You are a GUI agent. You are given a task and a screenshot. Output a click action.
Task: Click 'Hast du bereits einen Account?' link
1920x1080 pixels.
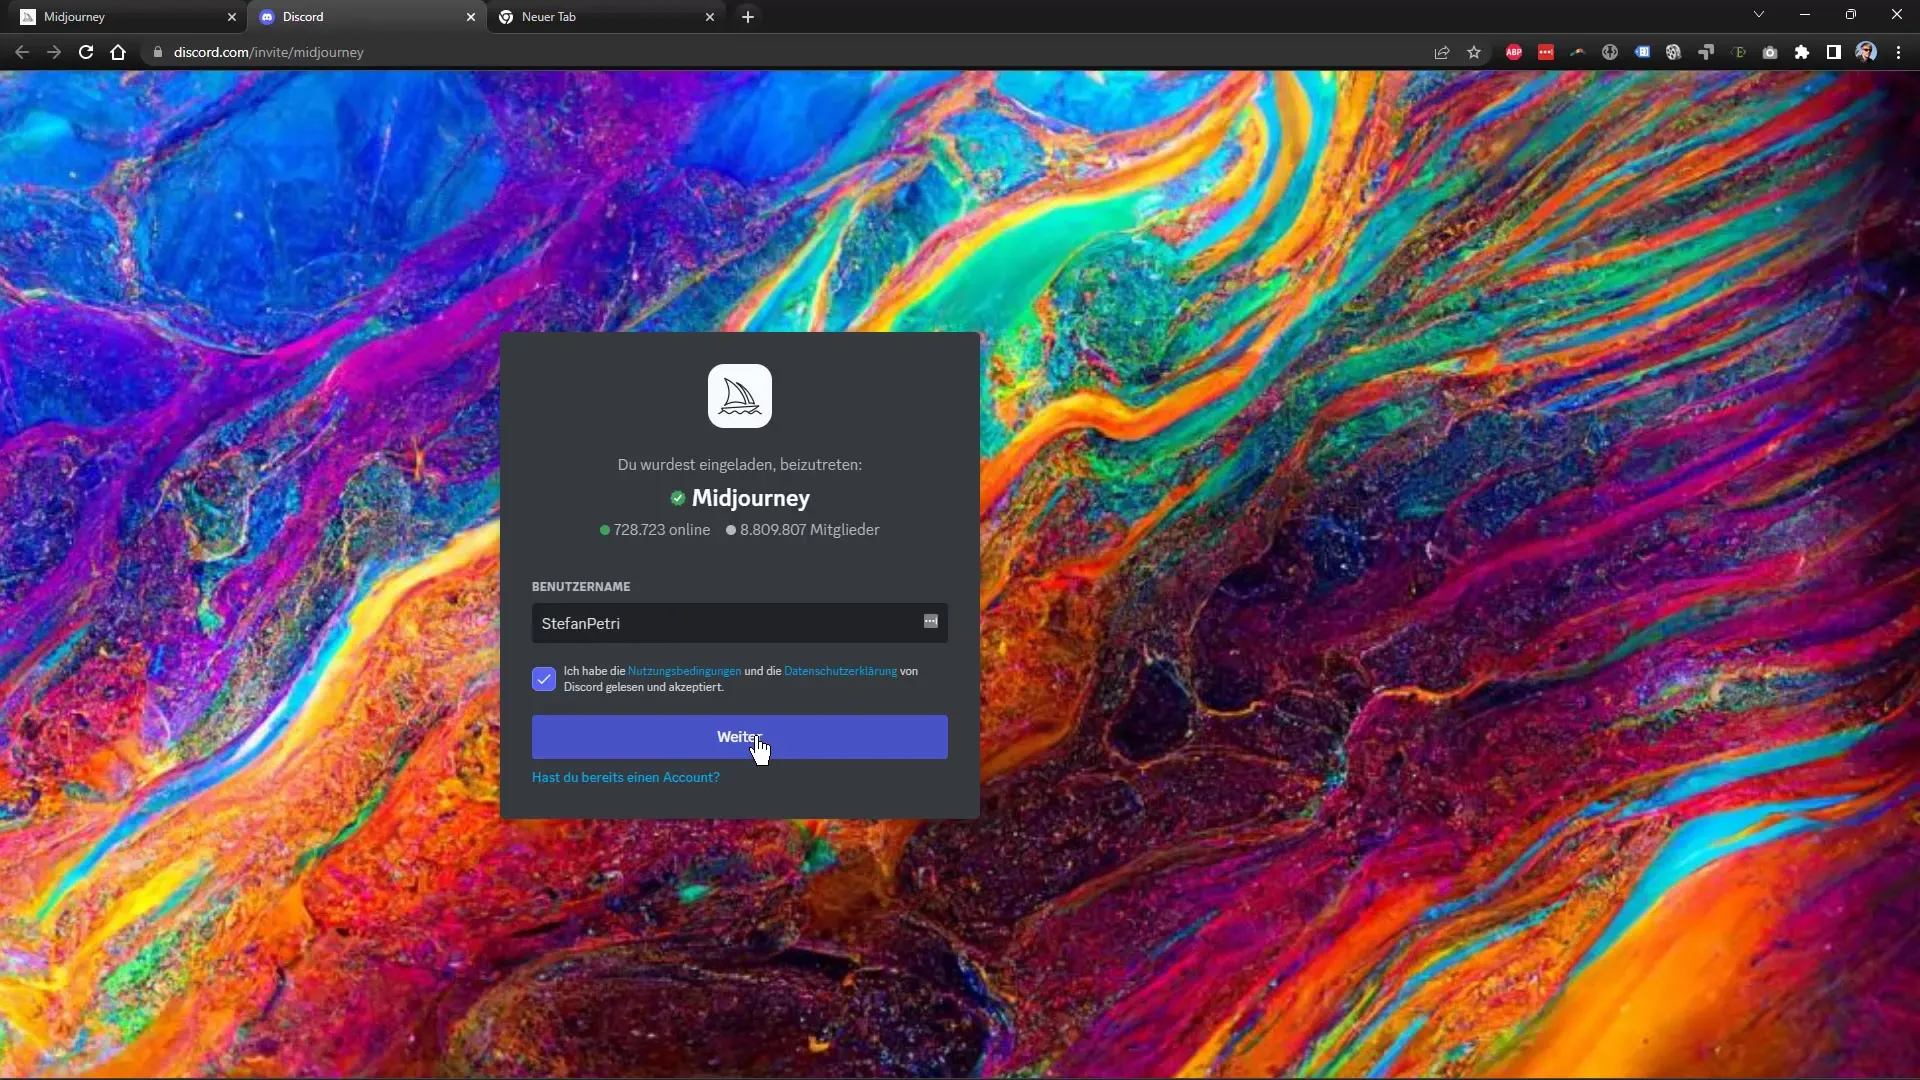pos(626,777)
